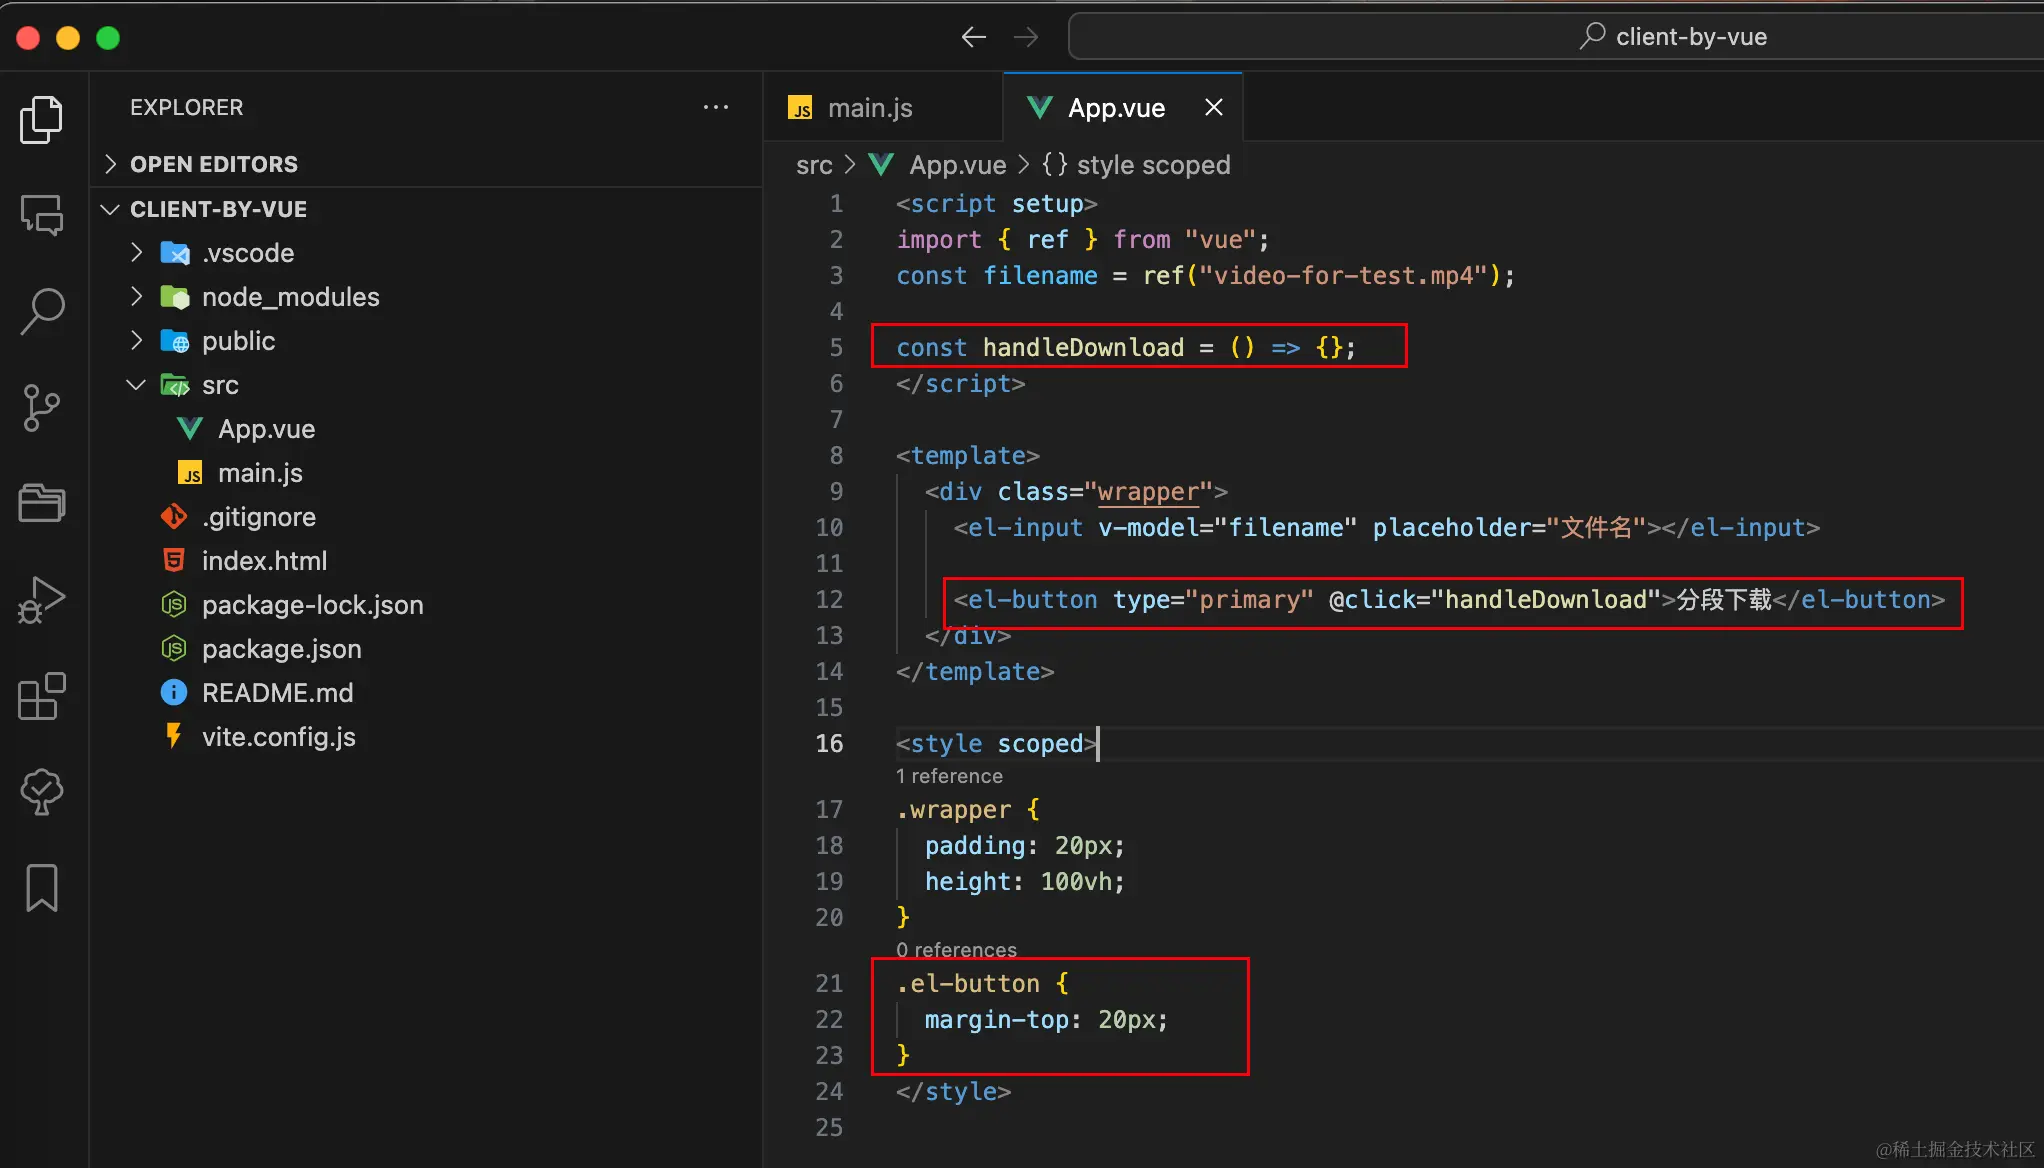This screenshot has width=2044, height=1168.
Task: Click the node icon beside package-lock.json
Action: [174, 605]
